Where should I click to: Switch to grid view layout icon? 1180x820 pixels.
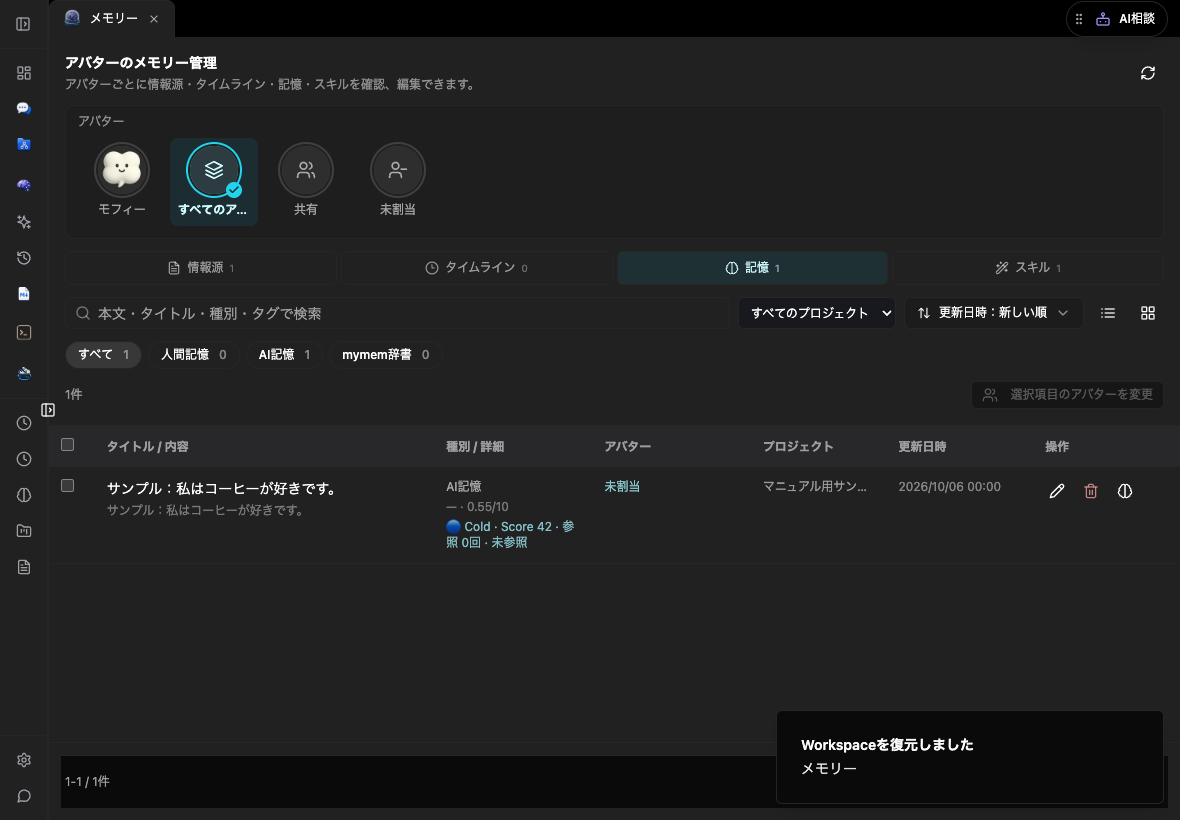pos(1148,313)
